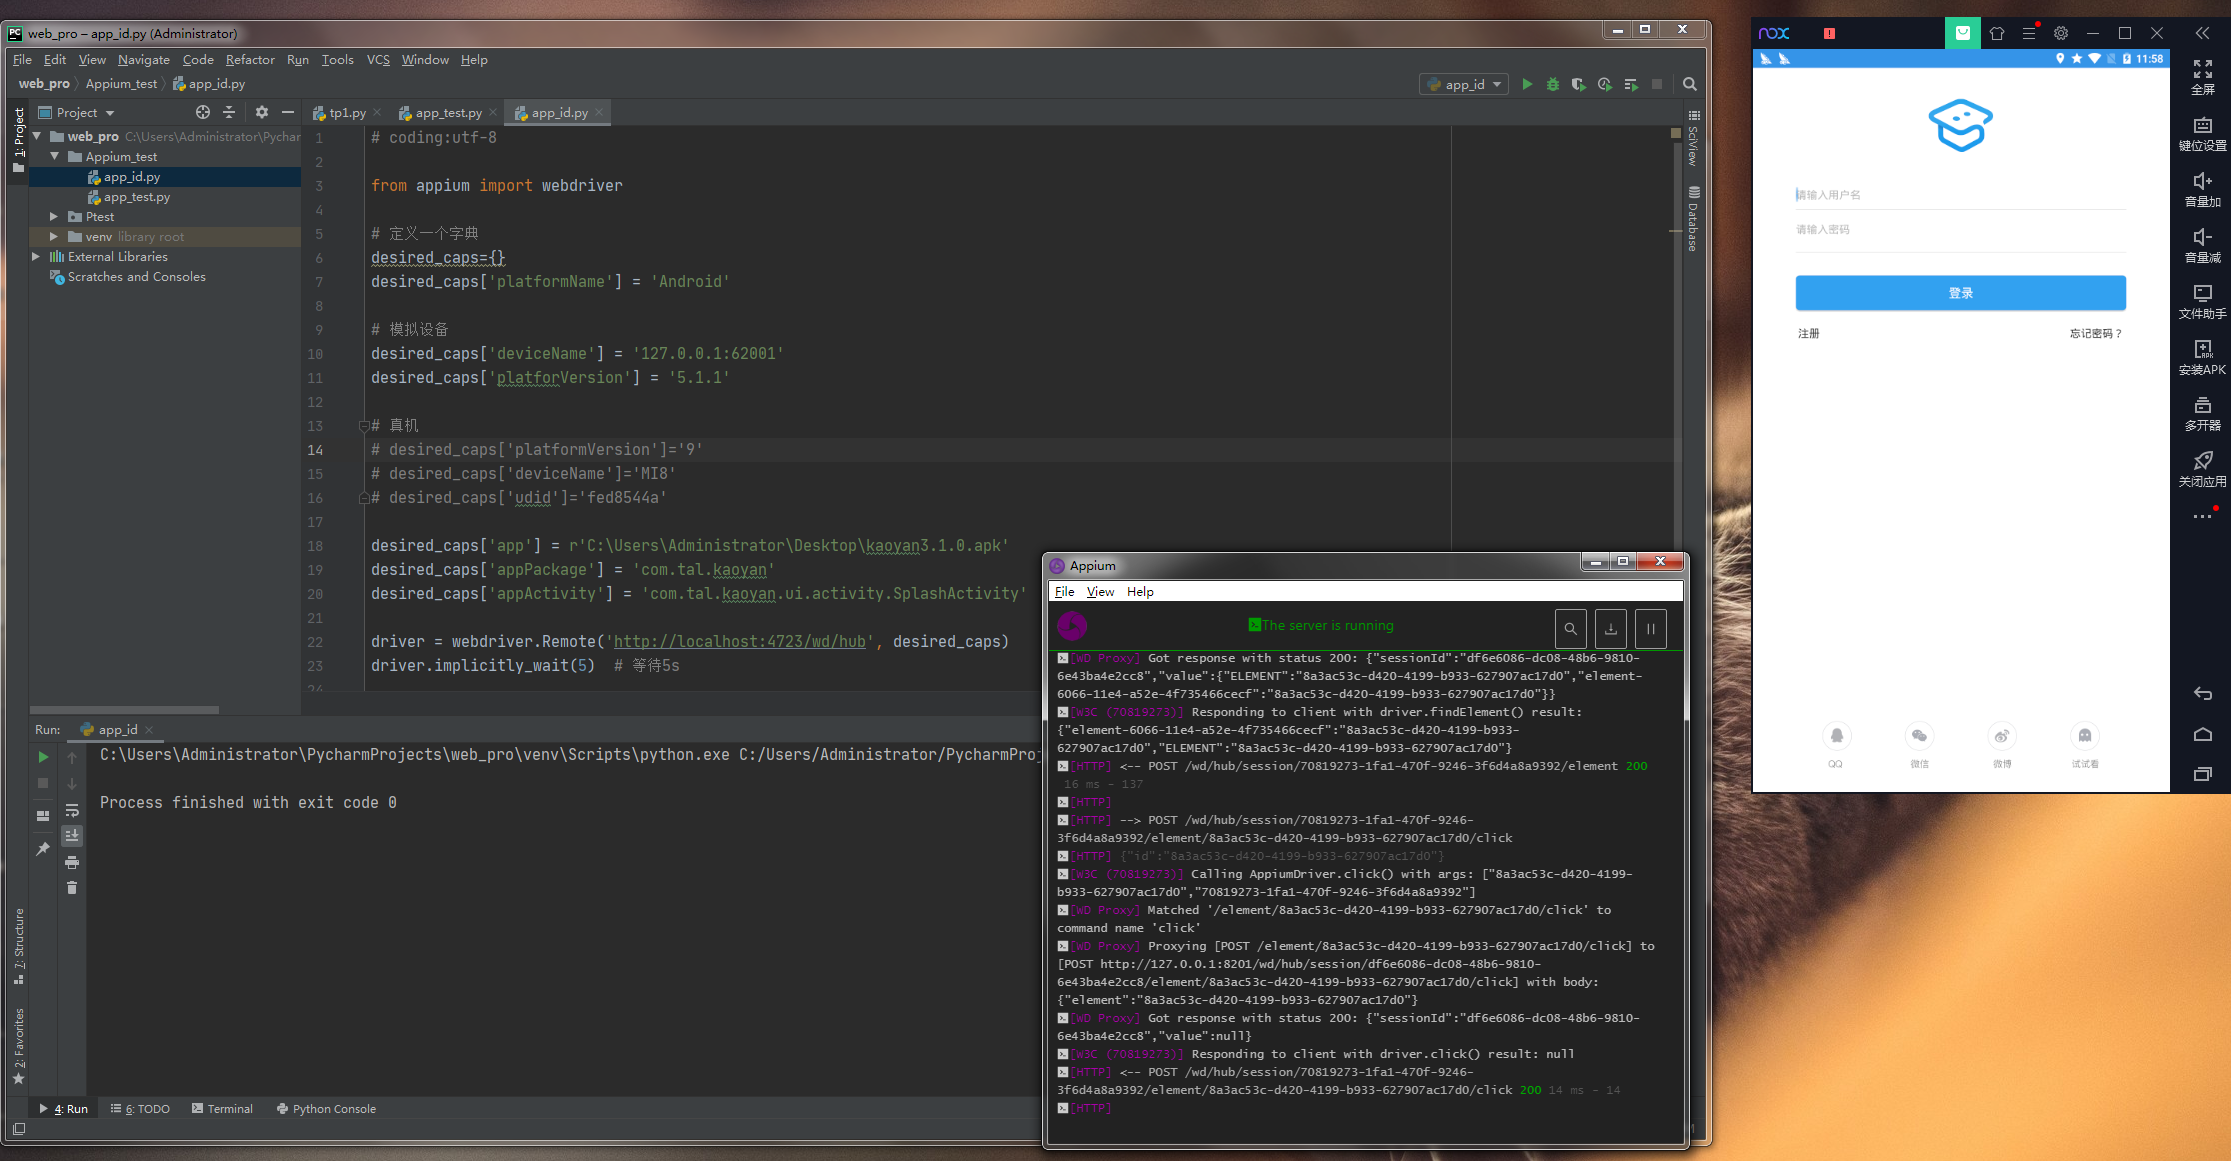Toggle scroll to end in the run console
This screenshot has height=1161, width=2231.
click(x=72, y=835)
